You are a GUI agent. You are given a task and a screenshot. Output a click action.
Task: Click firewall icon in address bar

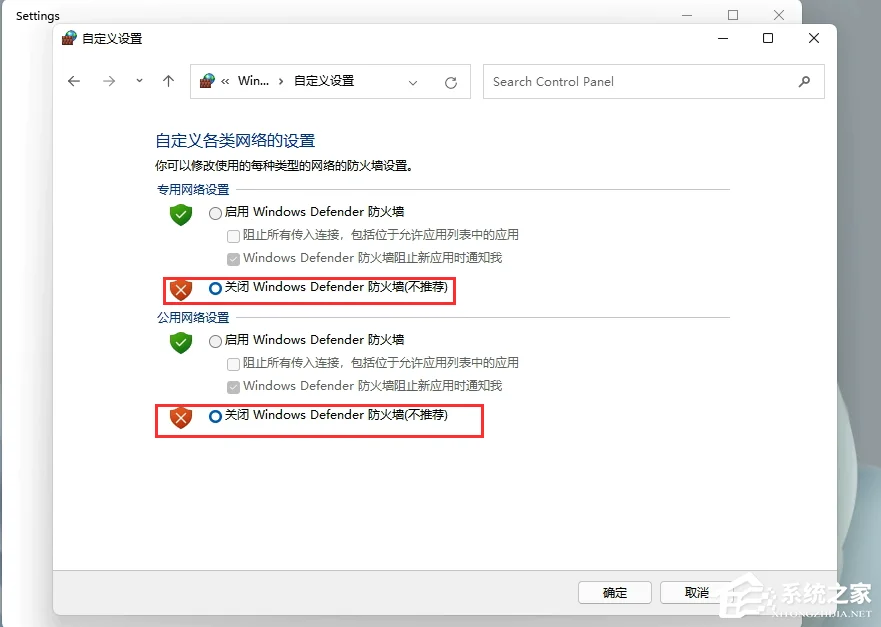click(207, 81)
